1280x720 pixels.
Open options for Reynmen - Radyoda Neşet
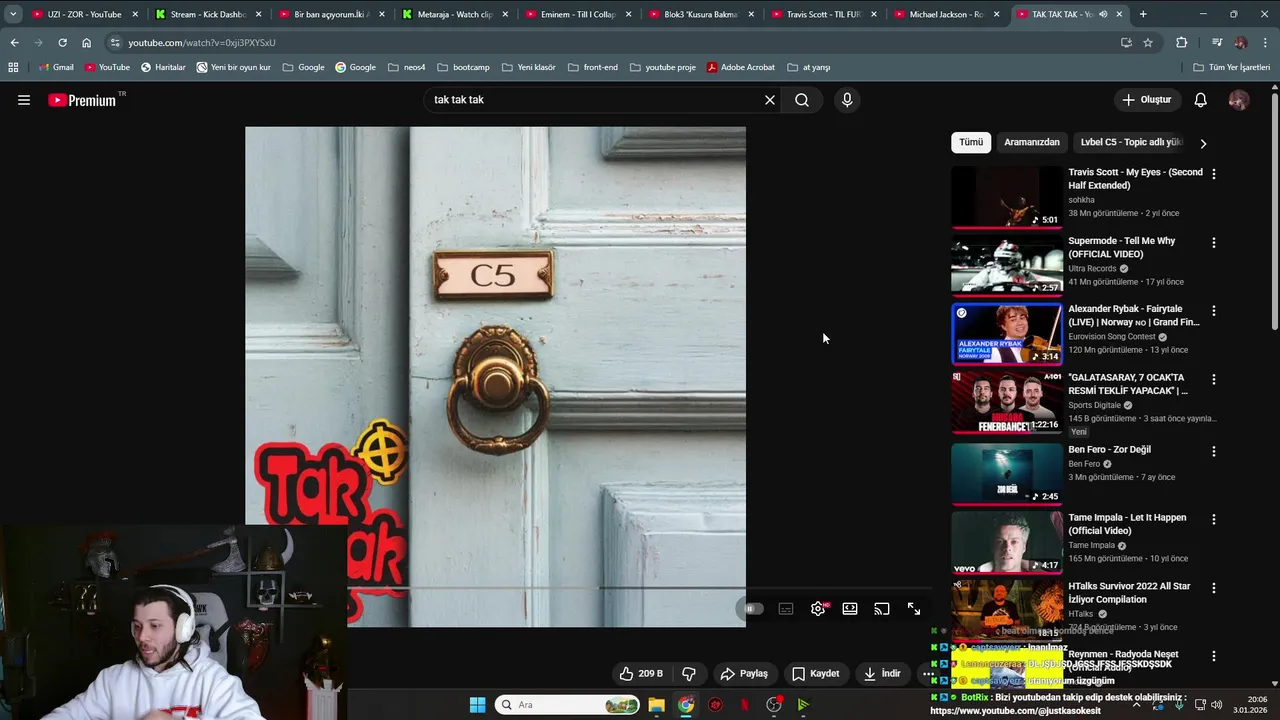coord(1214,656)
